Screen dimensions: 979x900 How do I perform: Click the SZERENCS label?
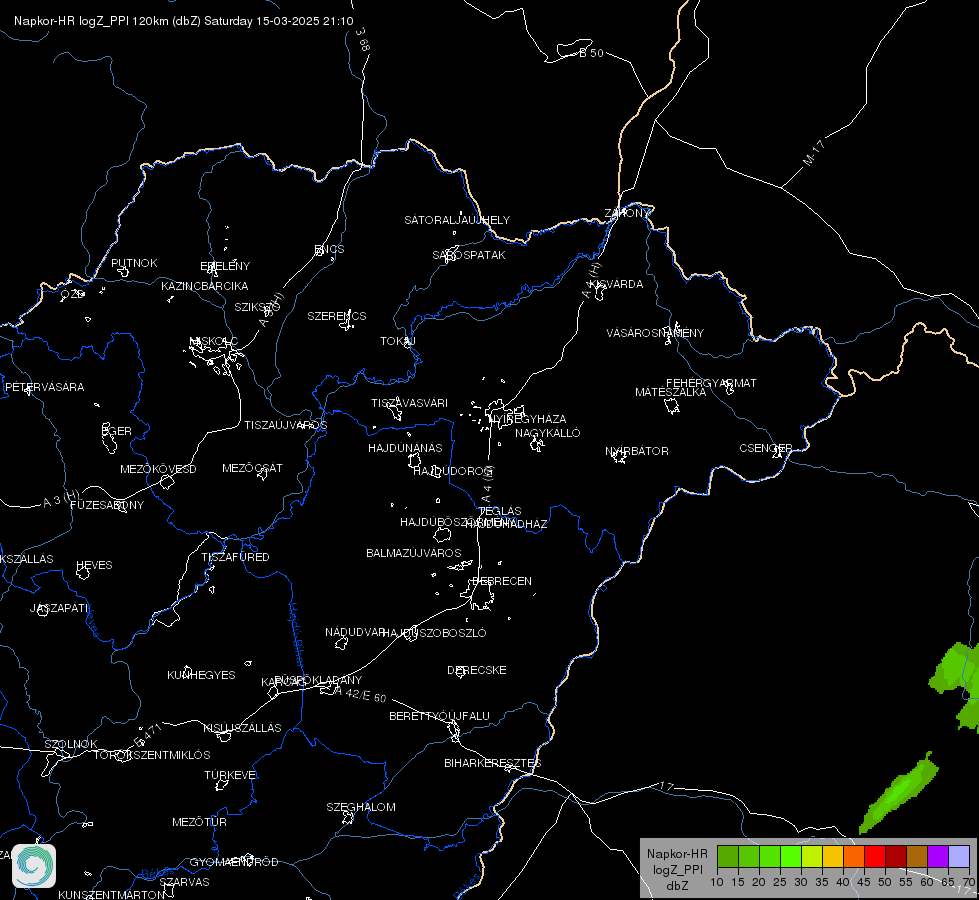337,316
